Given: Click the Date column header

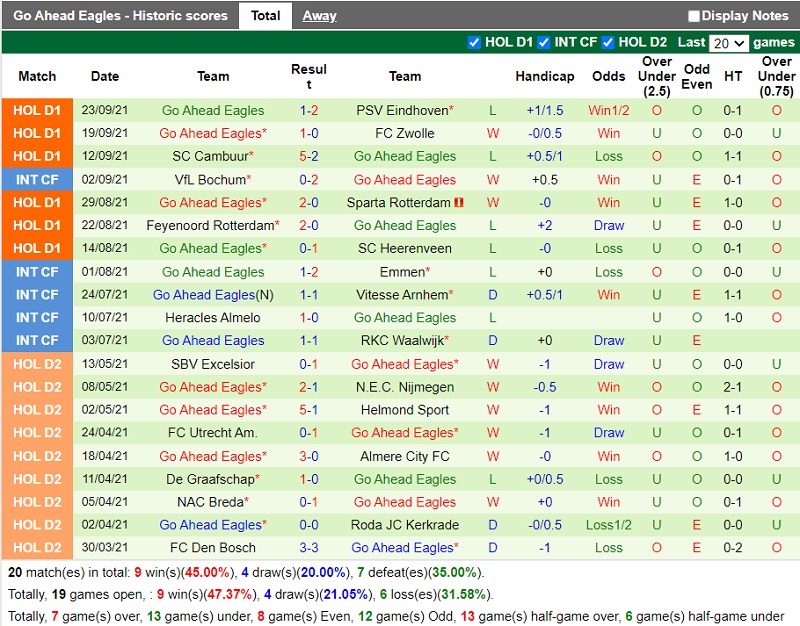Looking at the screenshot, I should click(105, 76).
